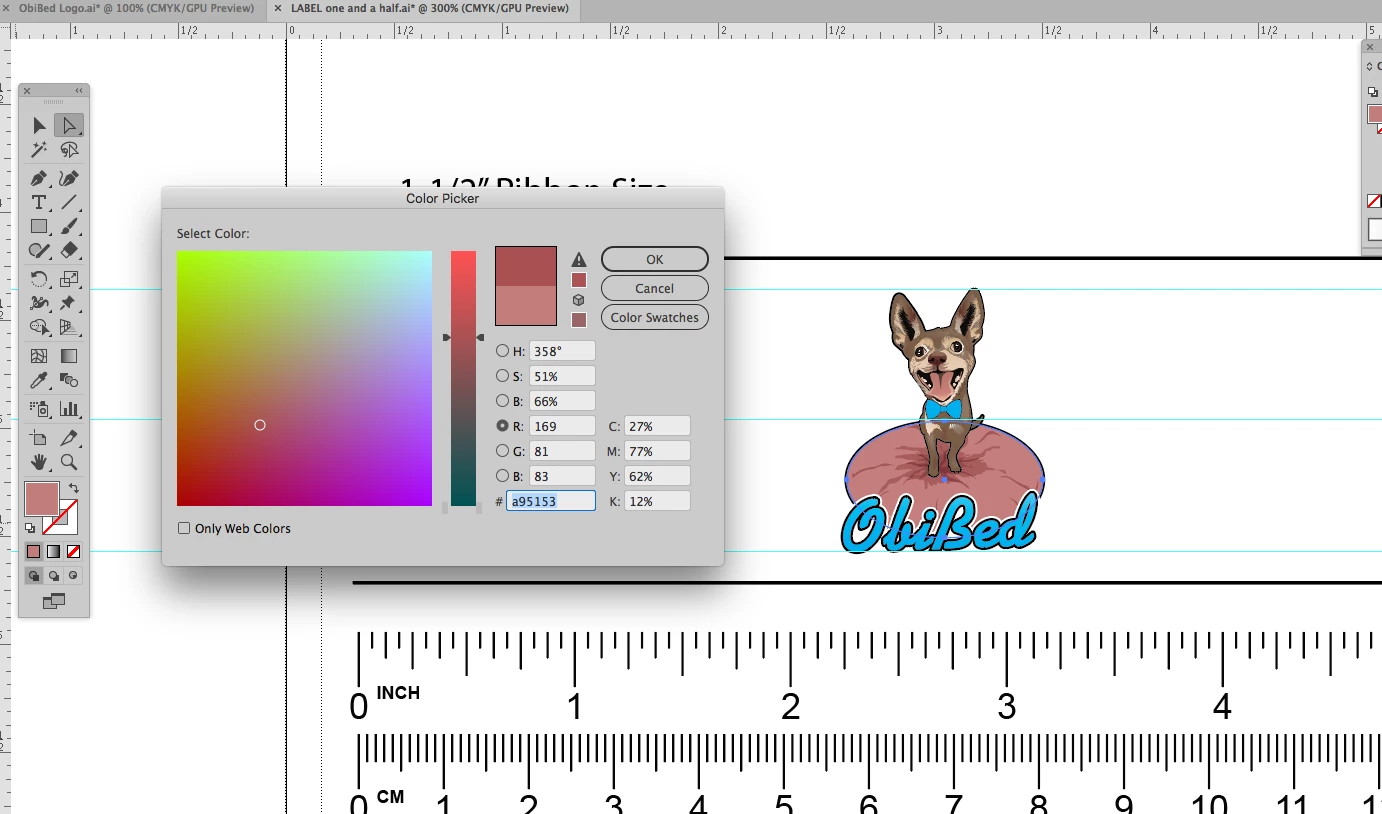Open Color Swatches from Color Picker

[x=655, y=317]
